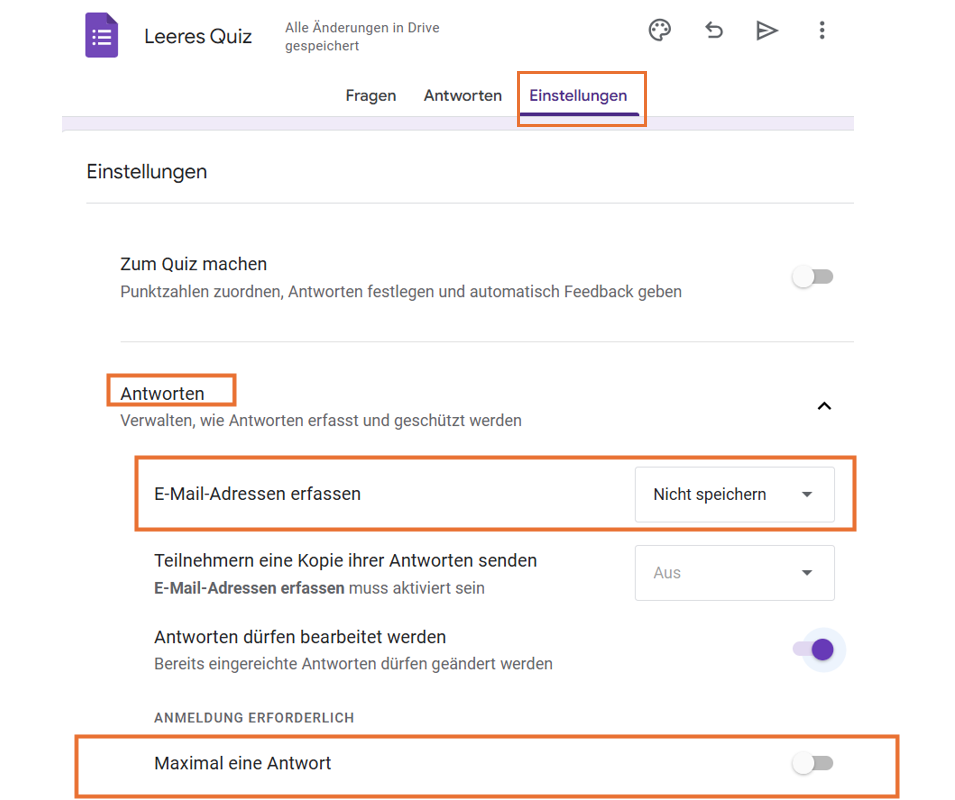Open the 'Aus' response copy dropdown
955x800 pixels.
pos(734,573)
